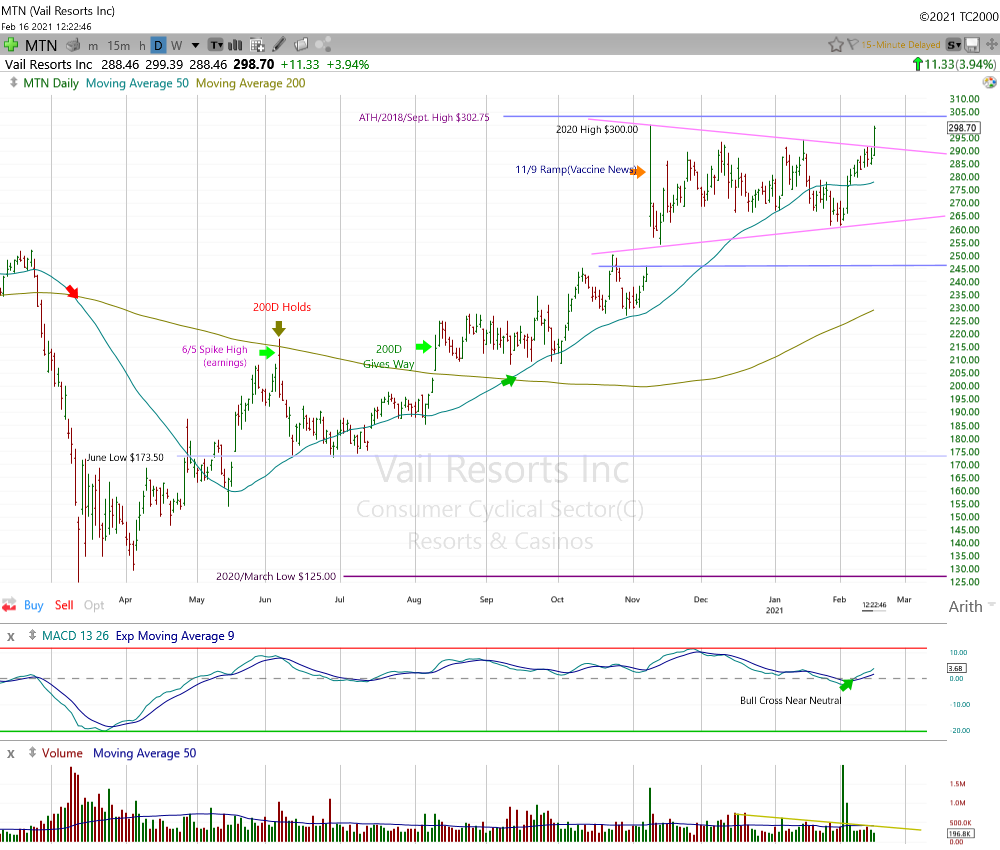Click '11/9 Ramp(Vaccine News)' annotation
Image resolution: width=1000 pixels, height=850 pixels.
(575, 170)
